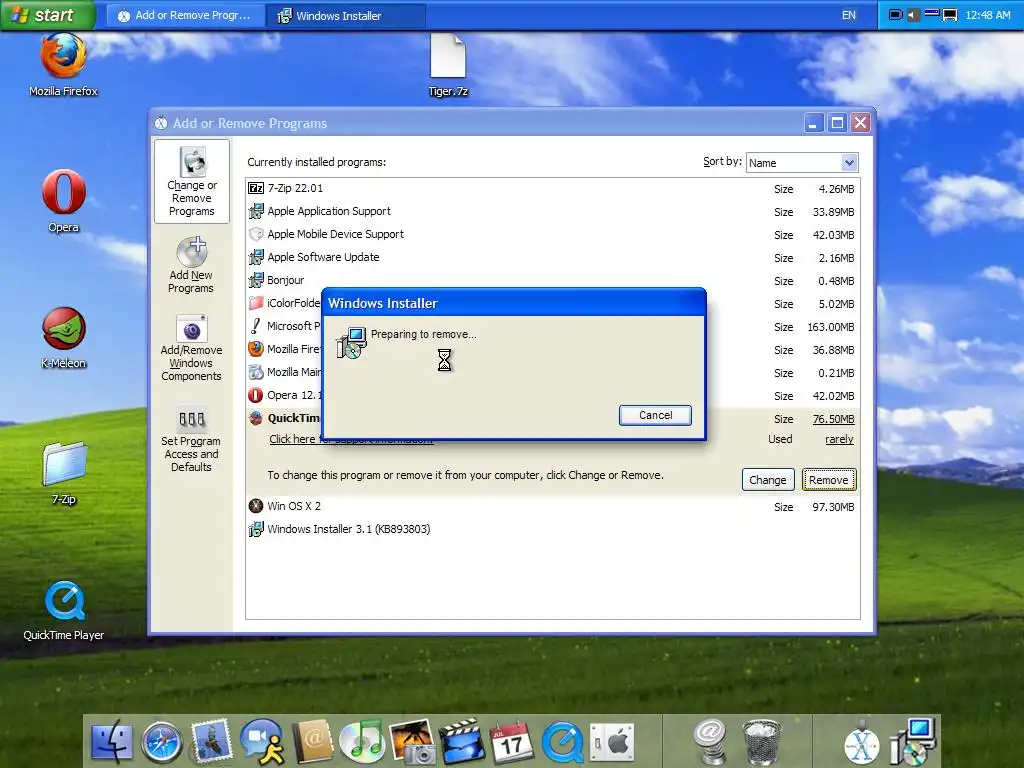This screenshot has width=1024, height=768.
Task: Open the Trash icon in dock
Action: 761,742
